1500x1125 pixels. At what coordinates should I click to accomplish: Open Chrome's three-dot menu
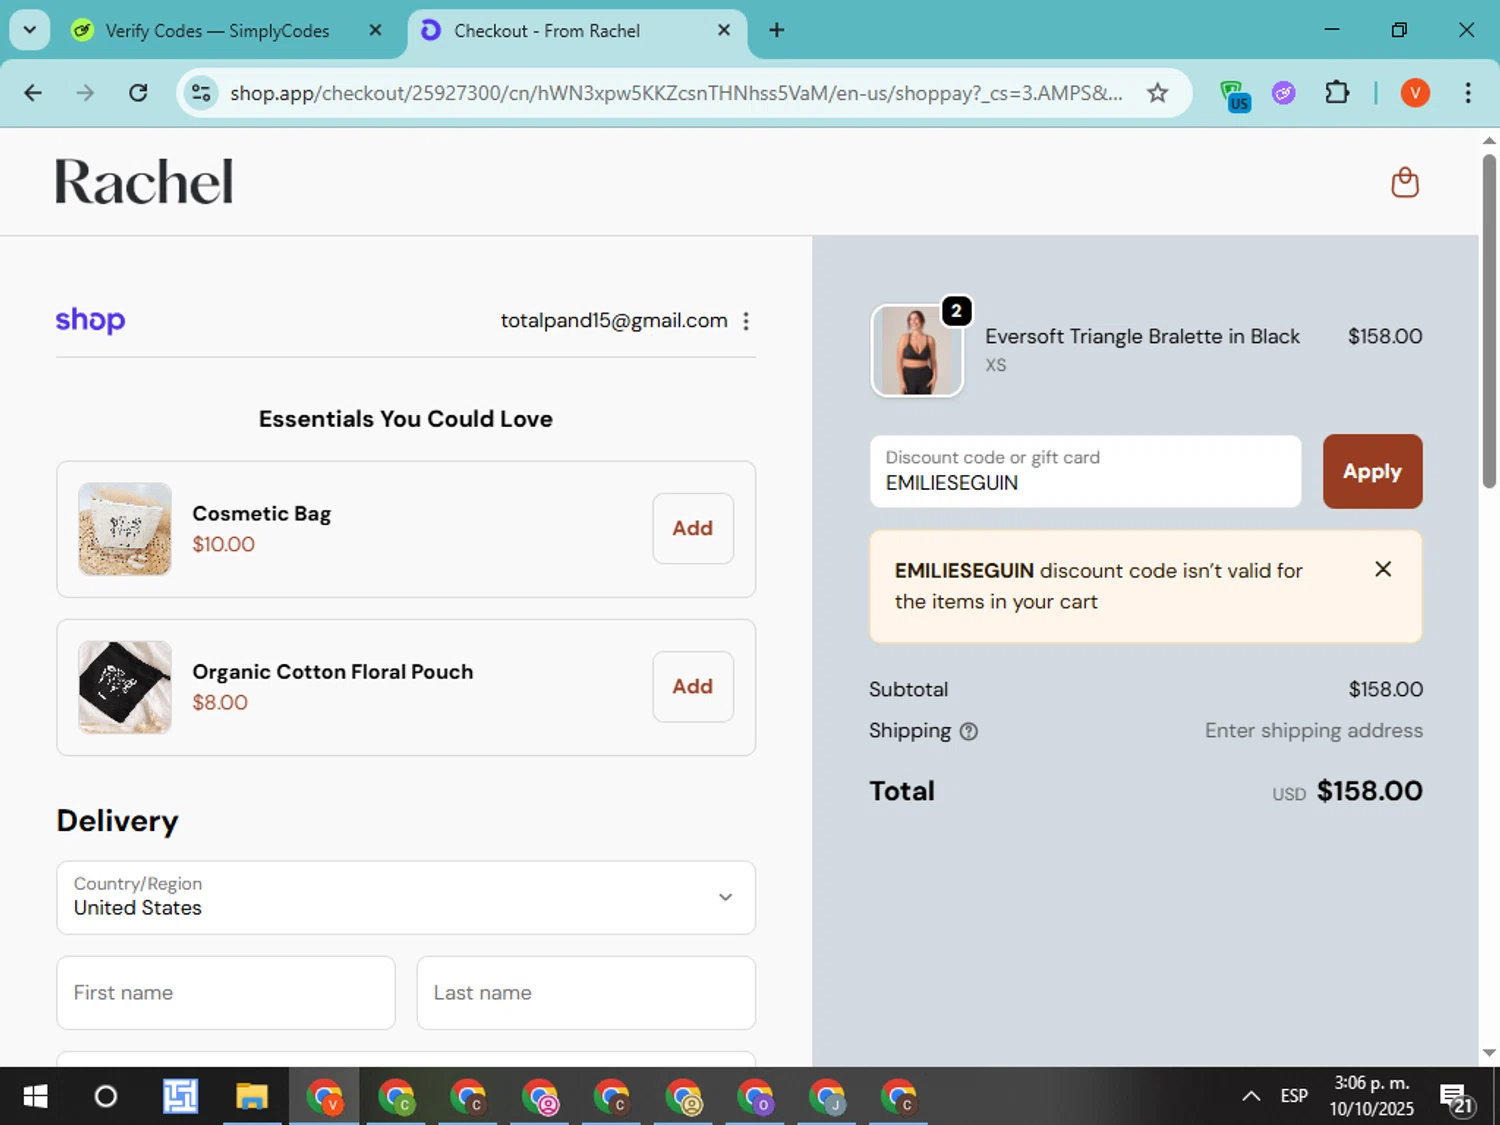pyautogui.click(x=1468, y=93)
